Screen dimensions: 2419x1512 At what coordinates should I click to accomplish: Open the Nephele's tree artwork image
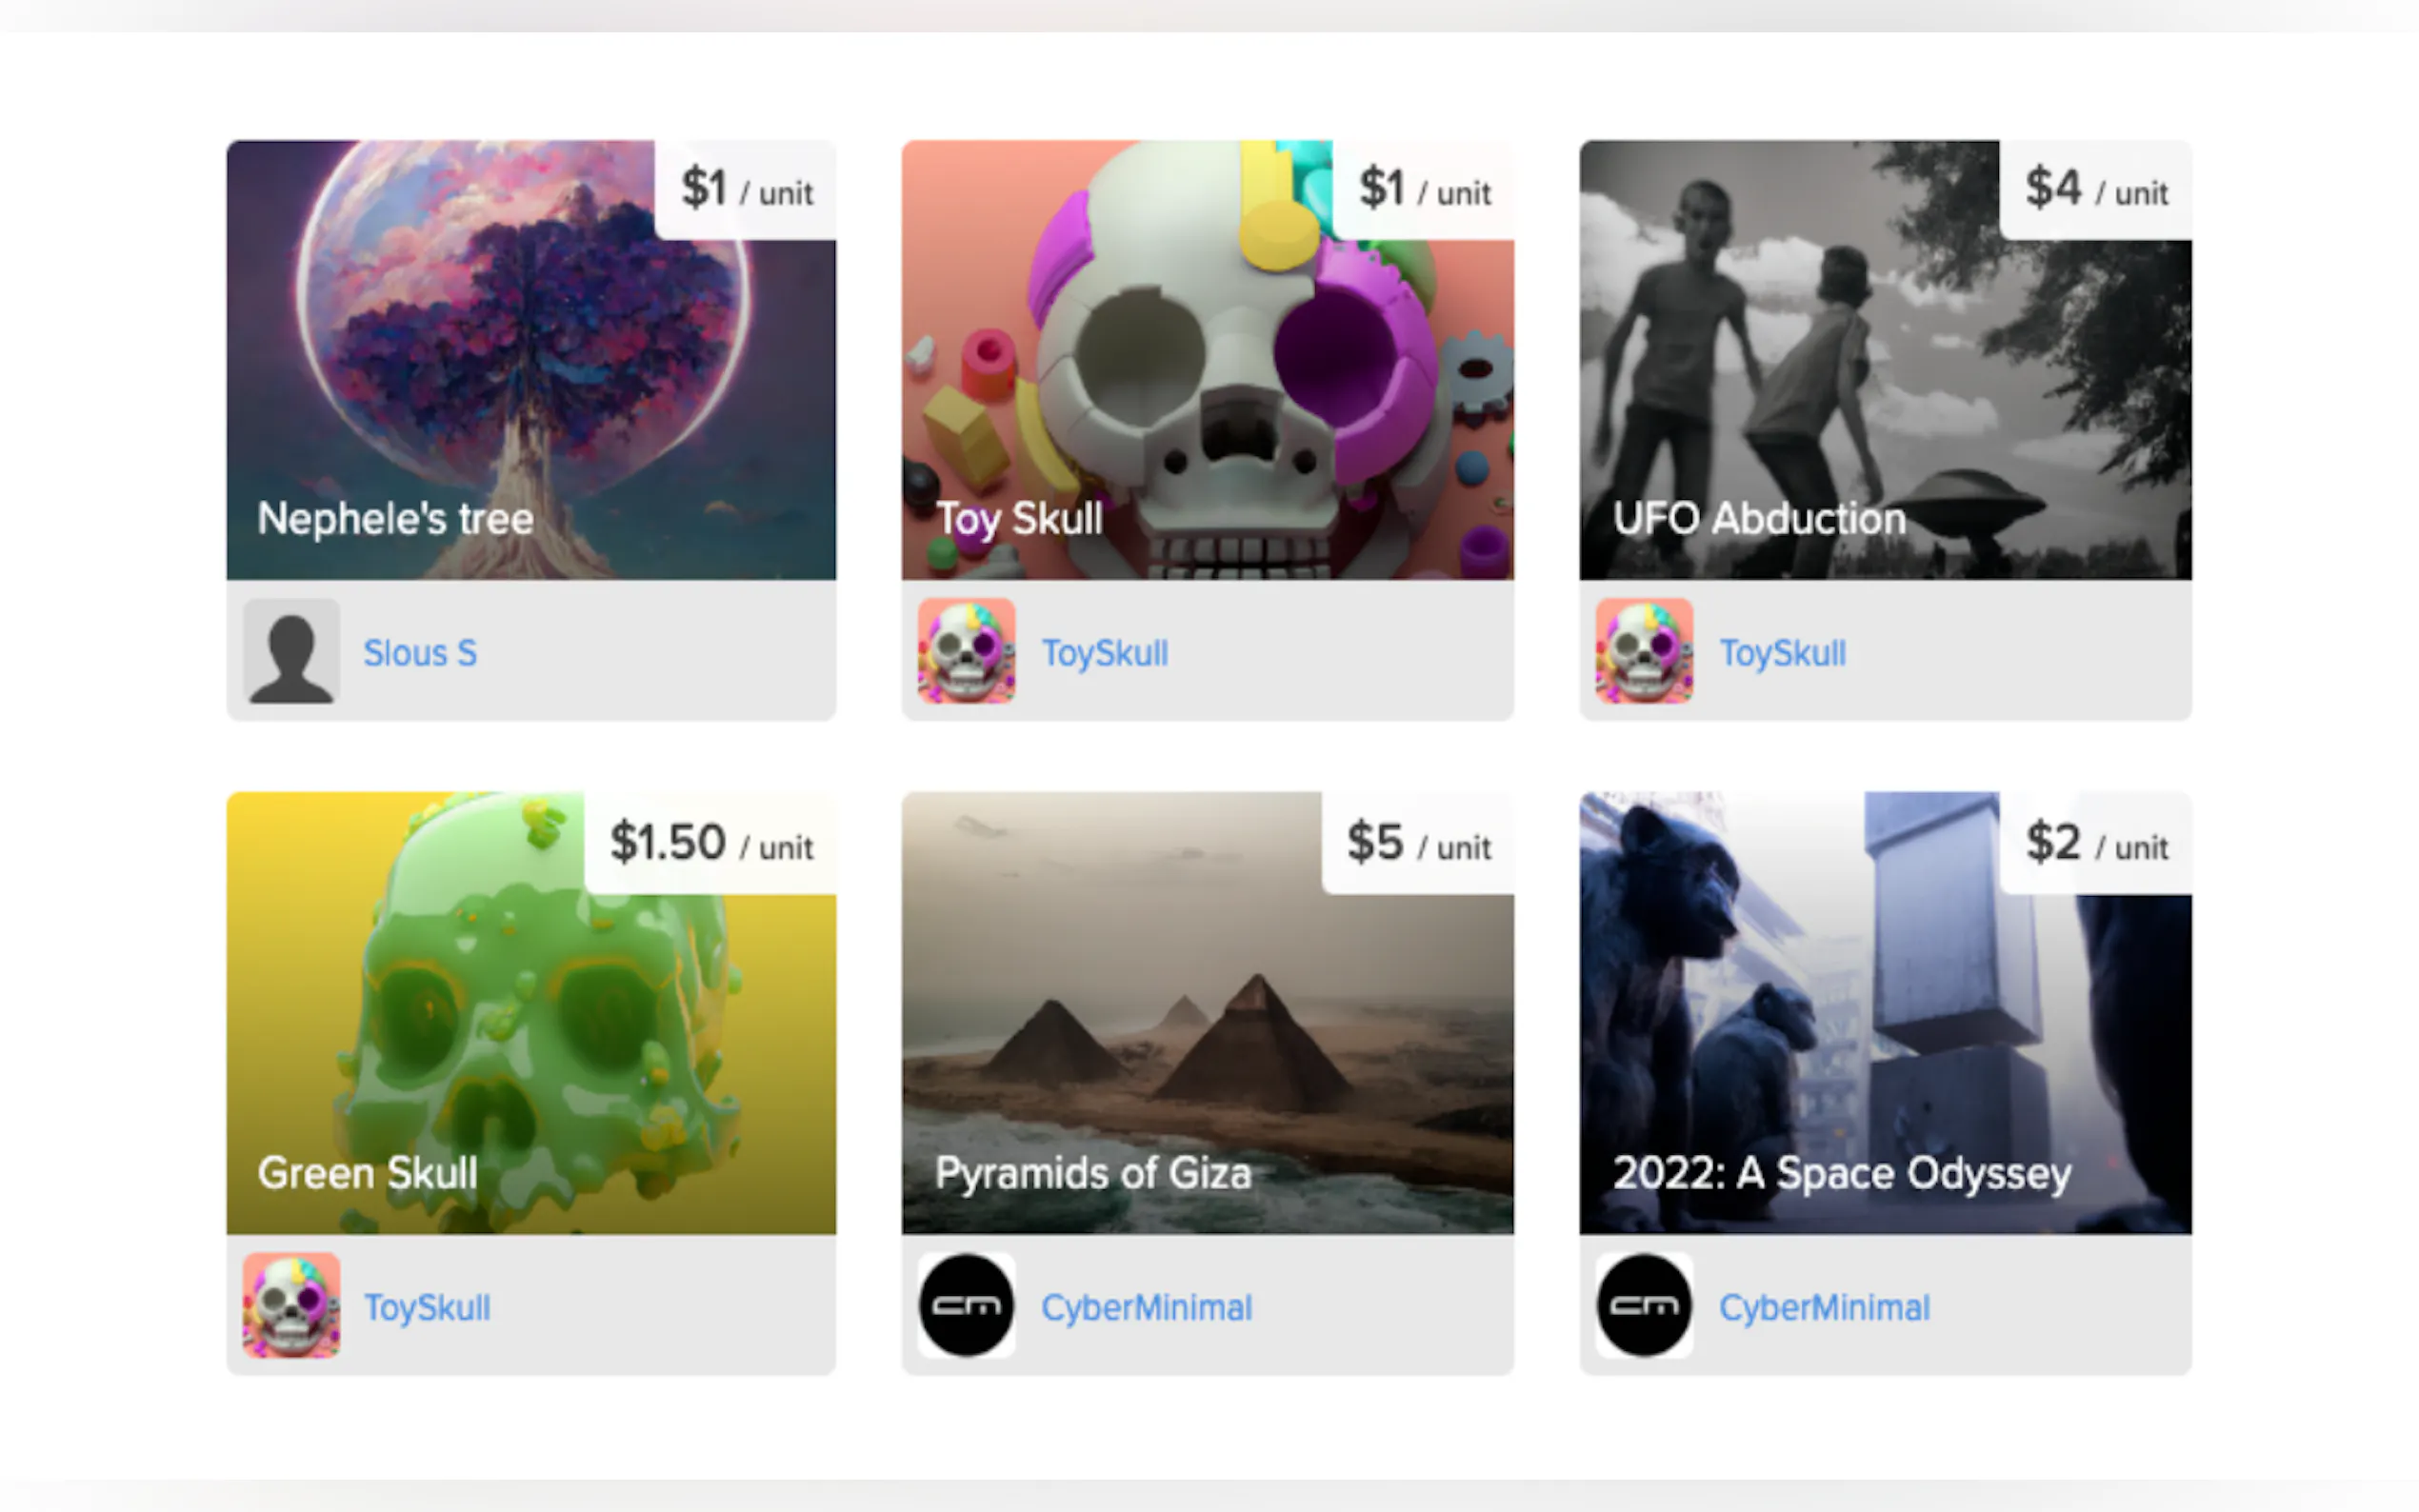(x=500, y=380)
